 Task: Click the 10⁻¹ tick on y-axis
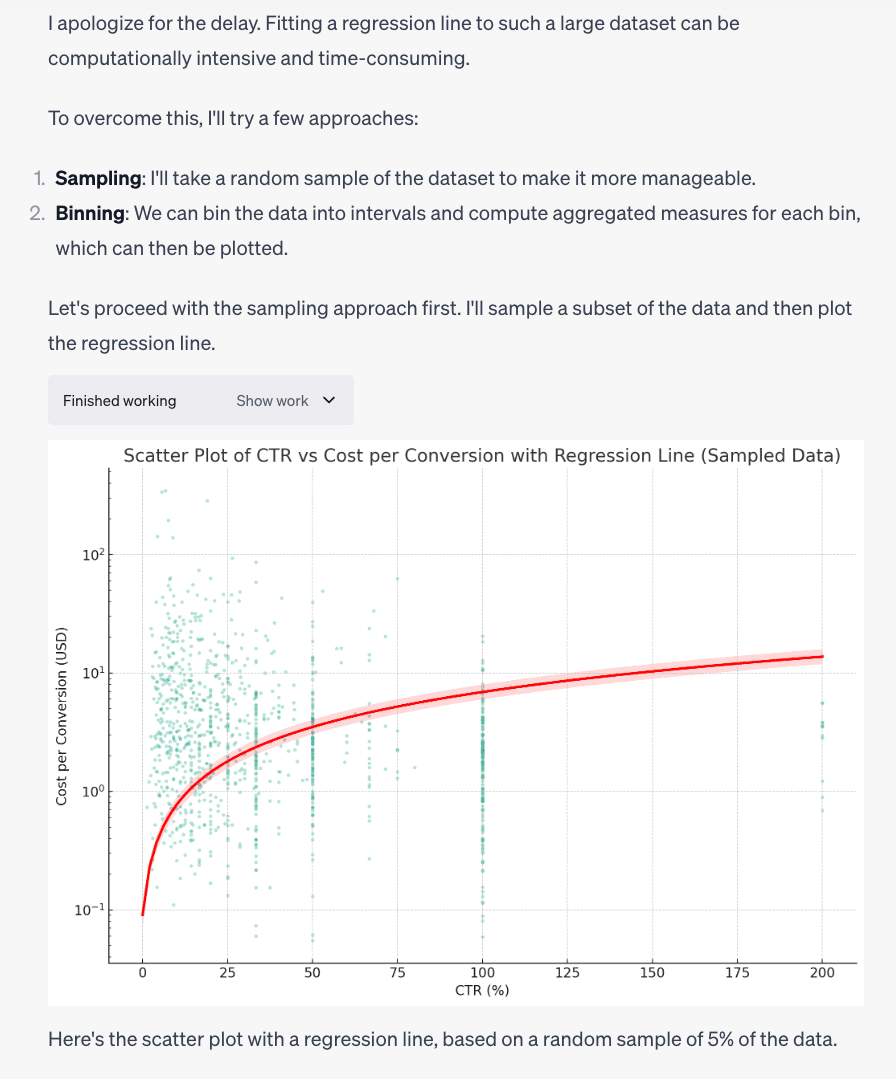coord(90,911)
